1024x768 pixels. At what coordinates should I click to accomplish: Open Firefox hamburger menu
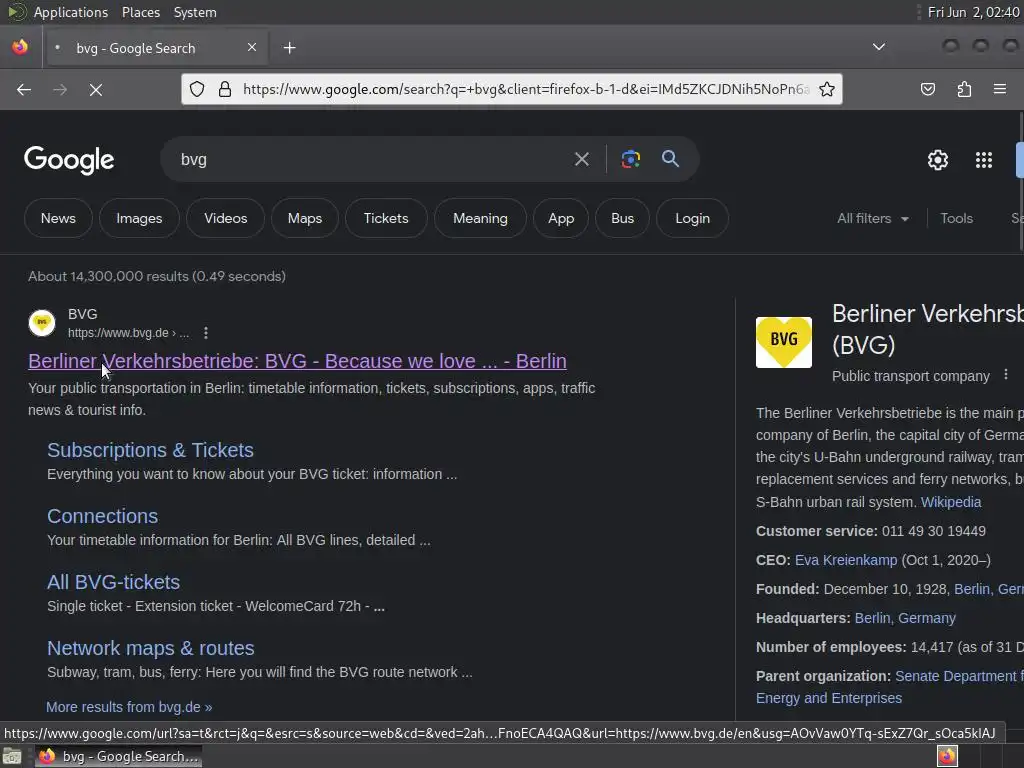point(1000,89)
